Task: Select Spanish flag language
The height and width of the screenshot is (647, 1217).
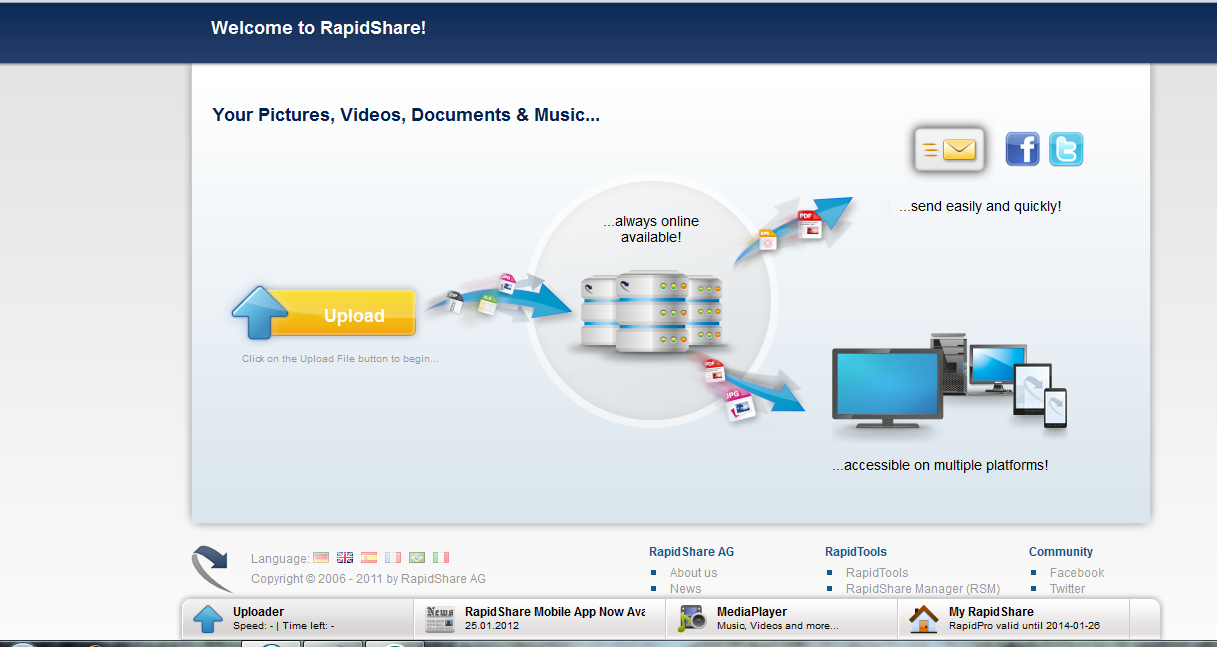Action: [x=369, y=558]
